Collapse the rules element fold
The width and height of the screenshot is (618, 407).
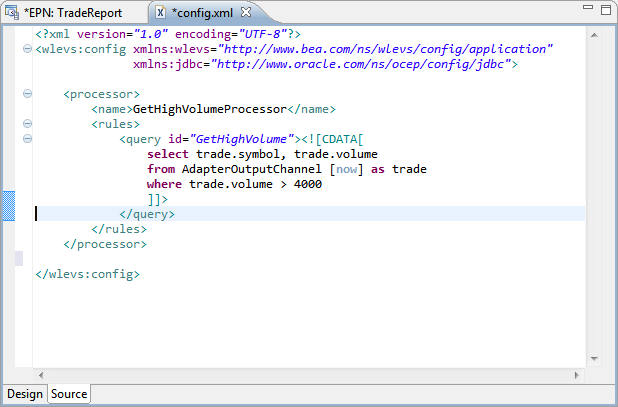27,124
